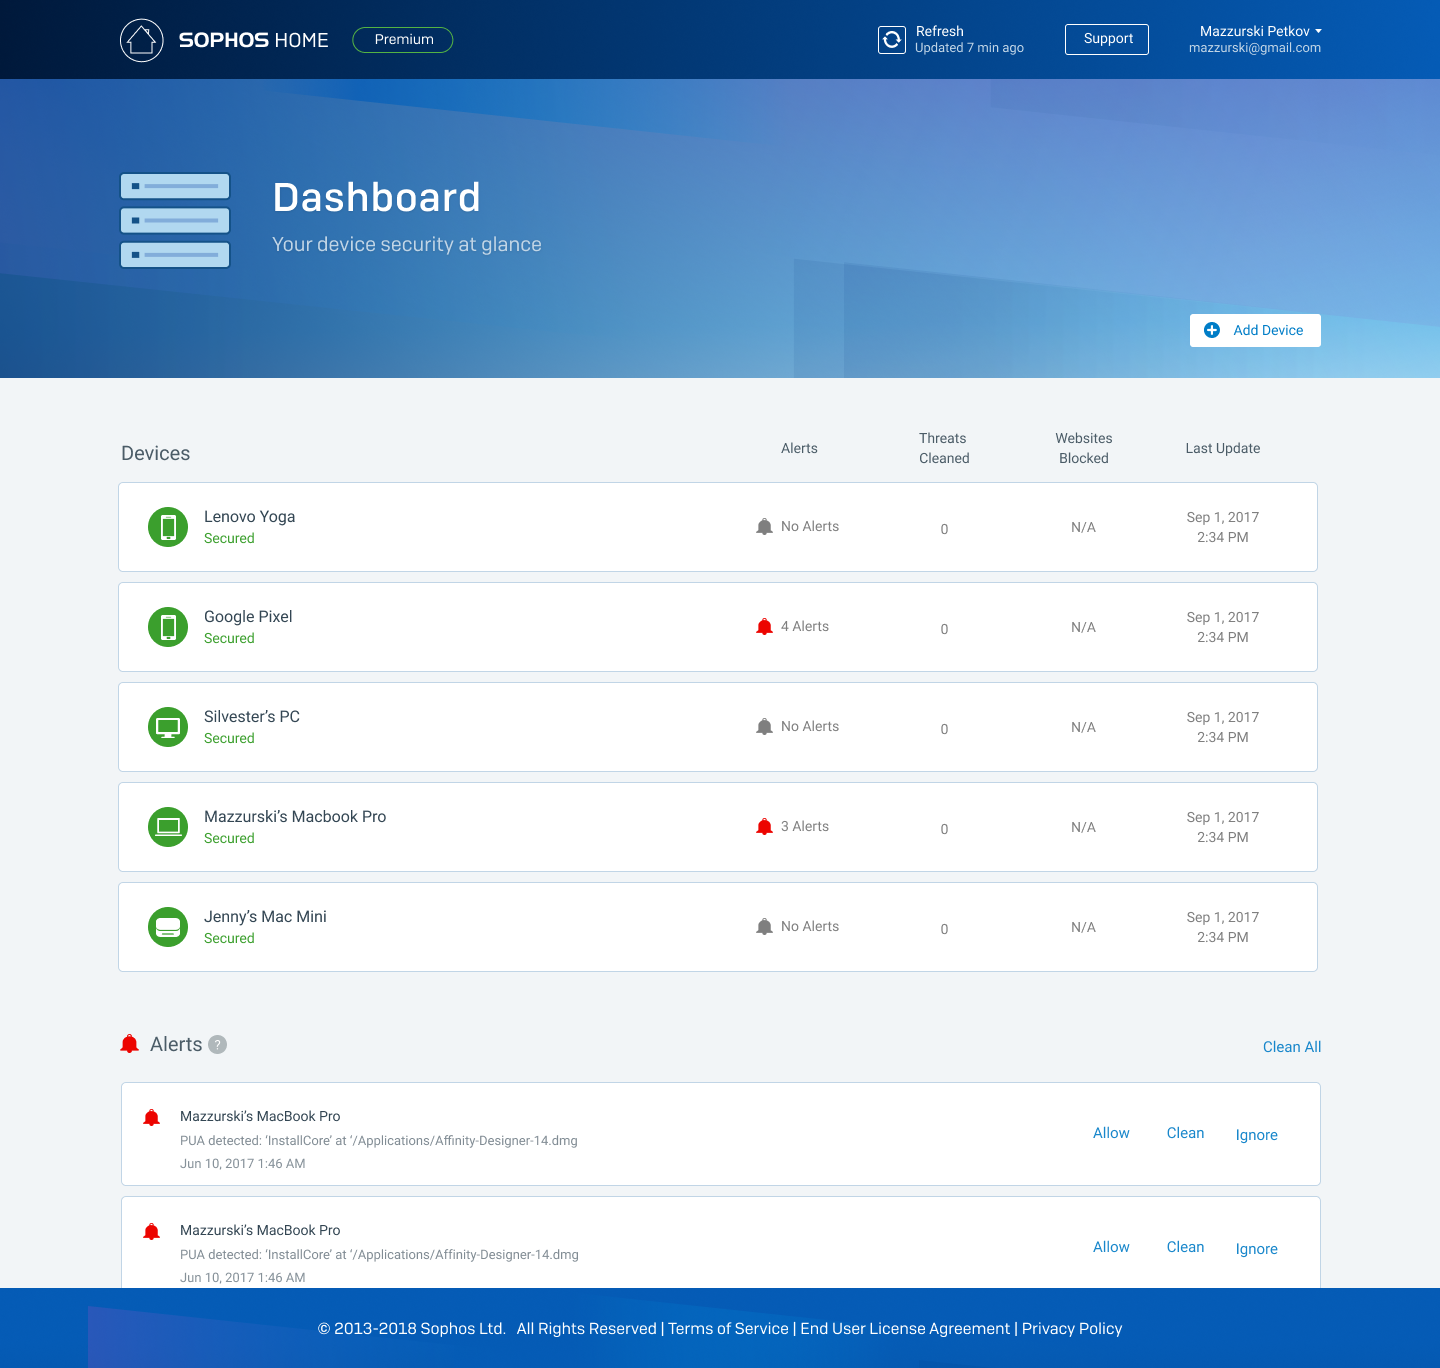Open the Privacy Policy footer link
The image size is (1440, 1368).
[x=1072, y=1328]
